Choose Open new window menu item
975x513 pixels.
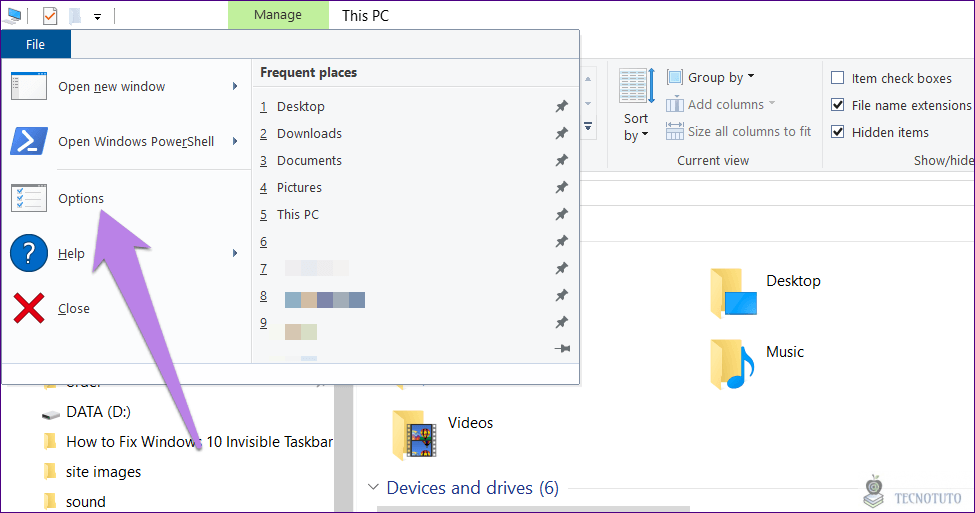[x=126, y=86]
